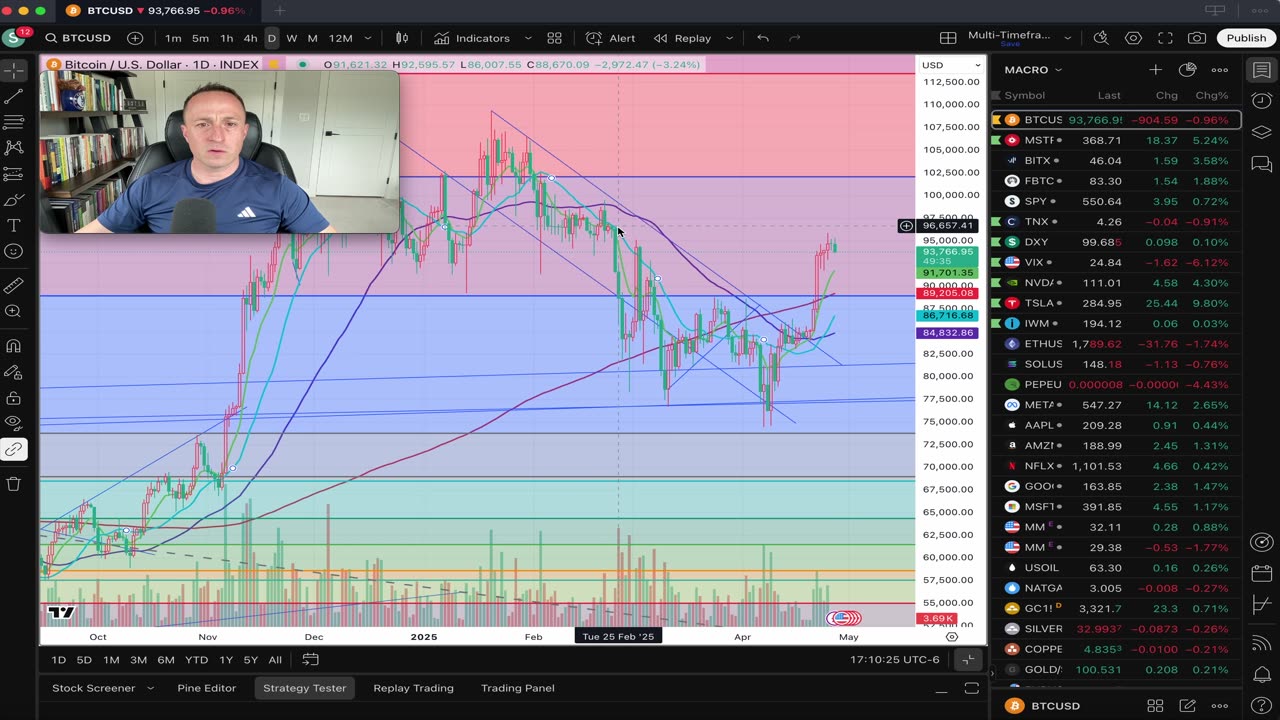Select the patterns drawing tool

(14, 148)
